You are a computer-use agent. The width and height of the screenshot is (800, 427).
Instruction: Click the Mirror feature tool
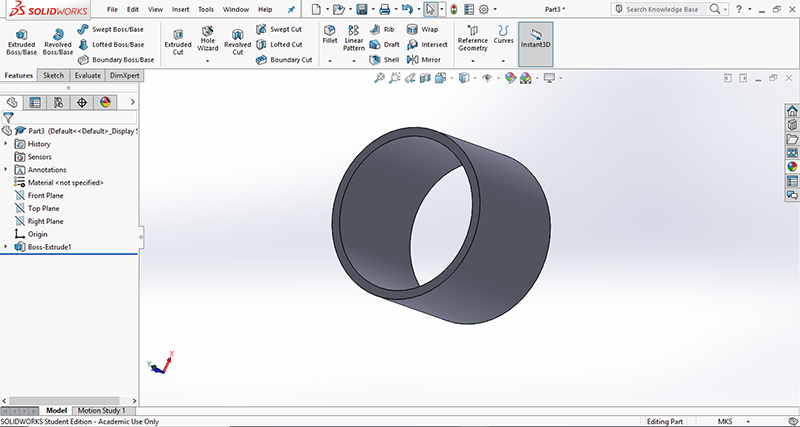pos(424,60)
